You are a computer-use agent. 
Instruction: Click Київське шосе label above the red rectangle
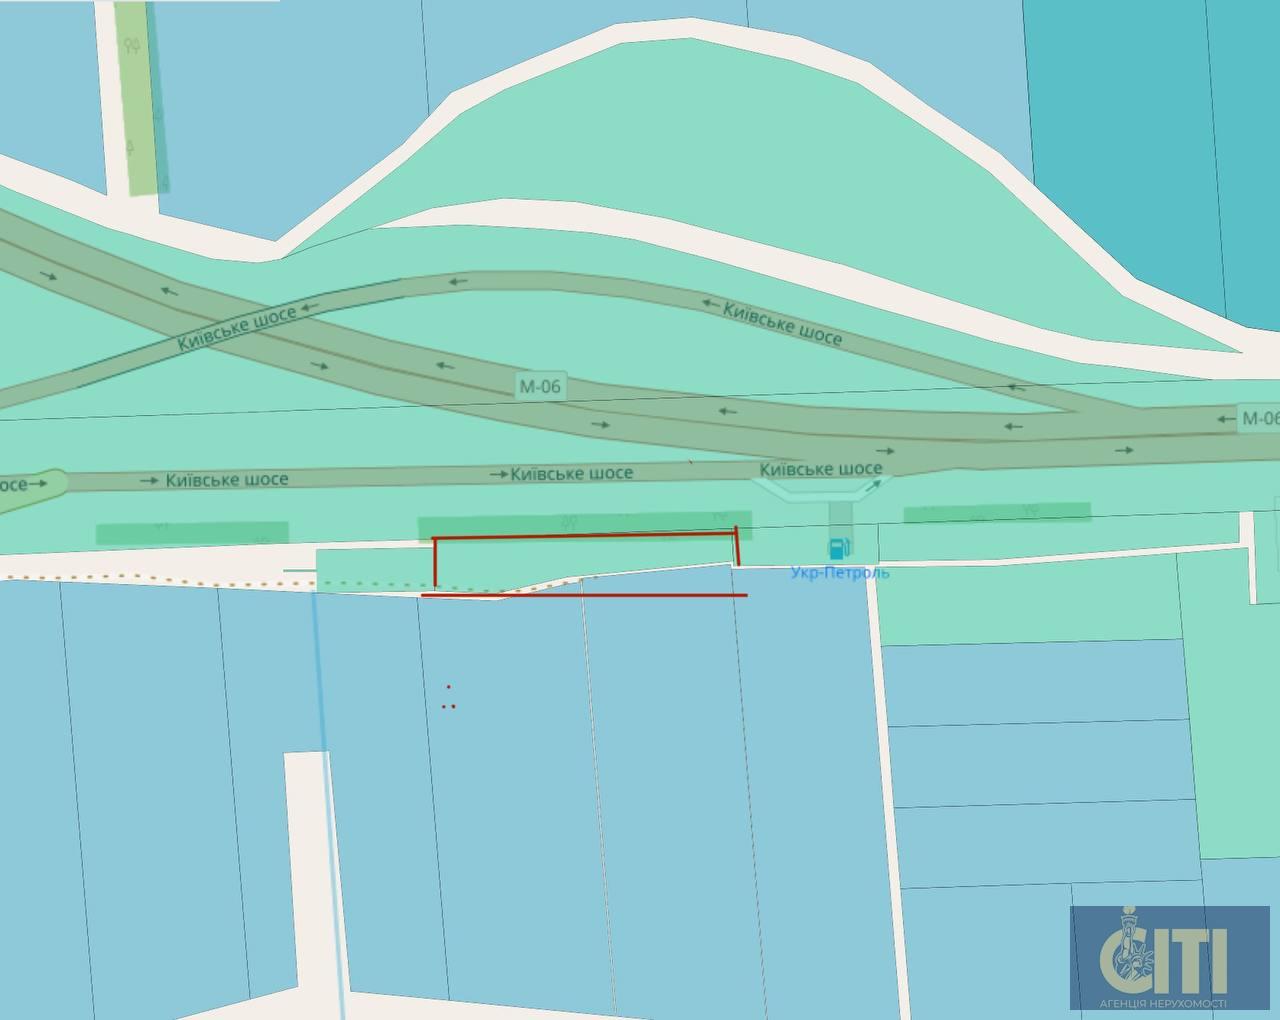pyautogui.click(x=571, y=473)
